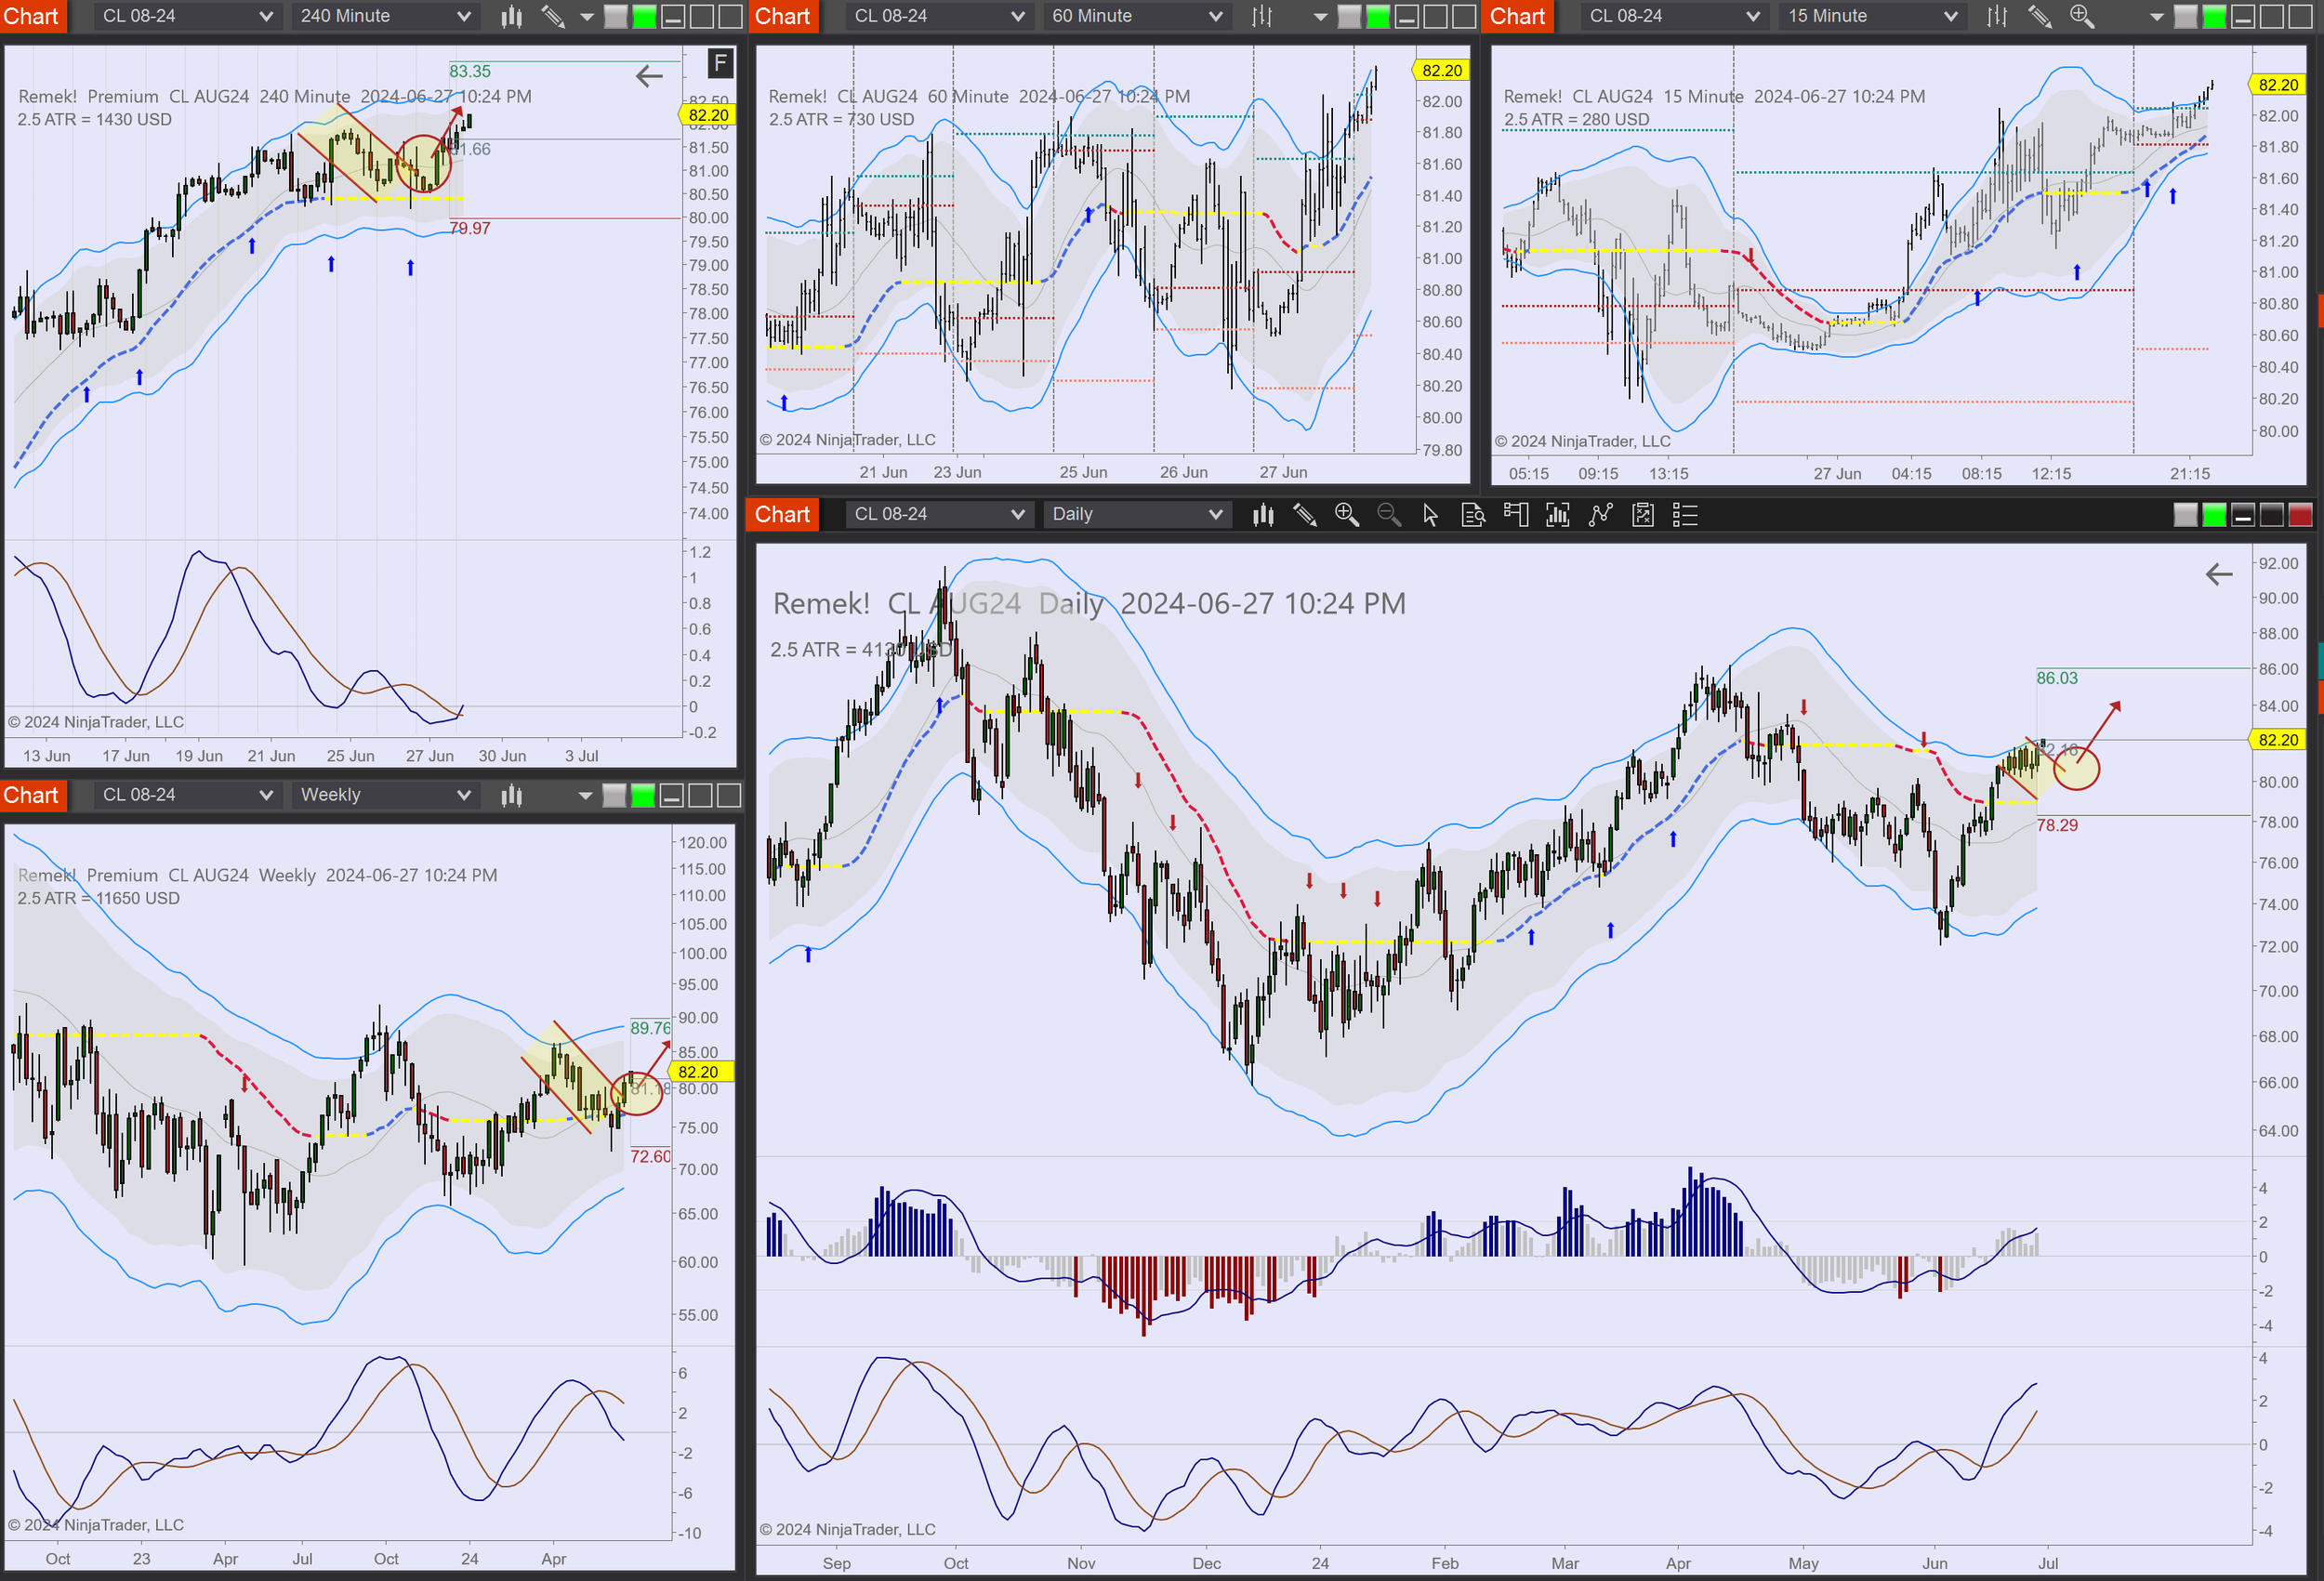Click the Chart tab of the Daily window
Image resolution: width=2324 pixels, height=1581 pixels.
781,514
